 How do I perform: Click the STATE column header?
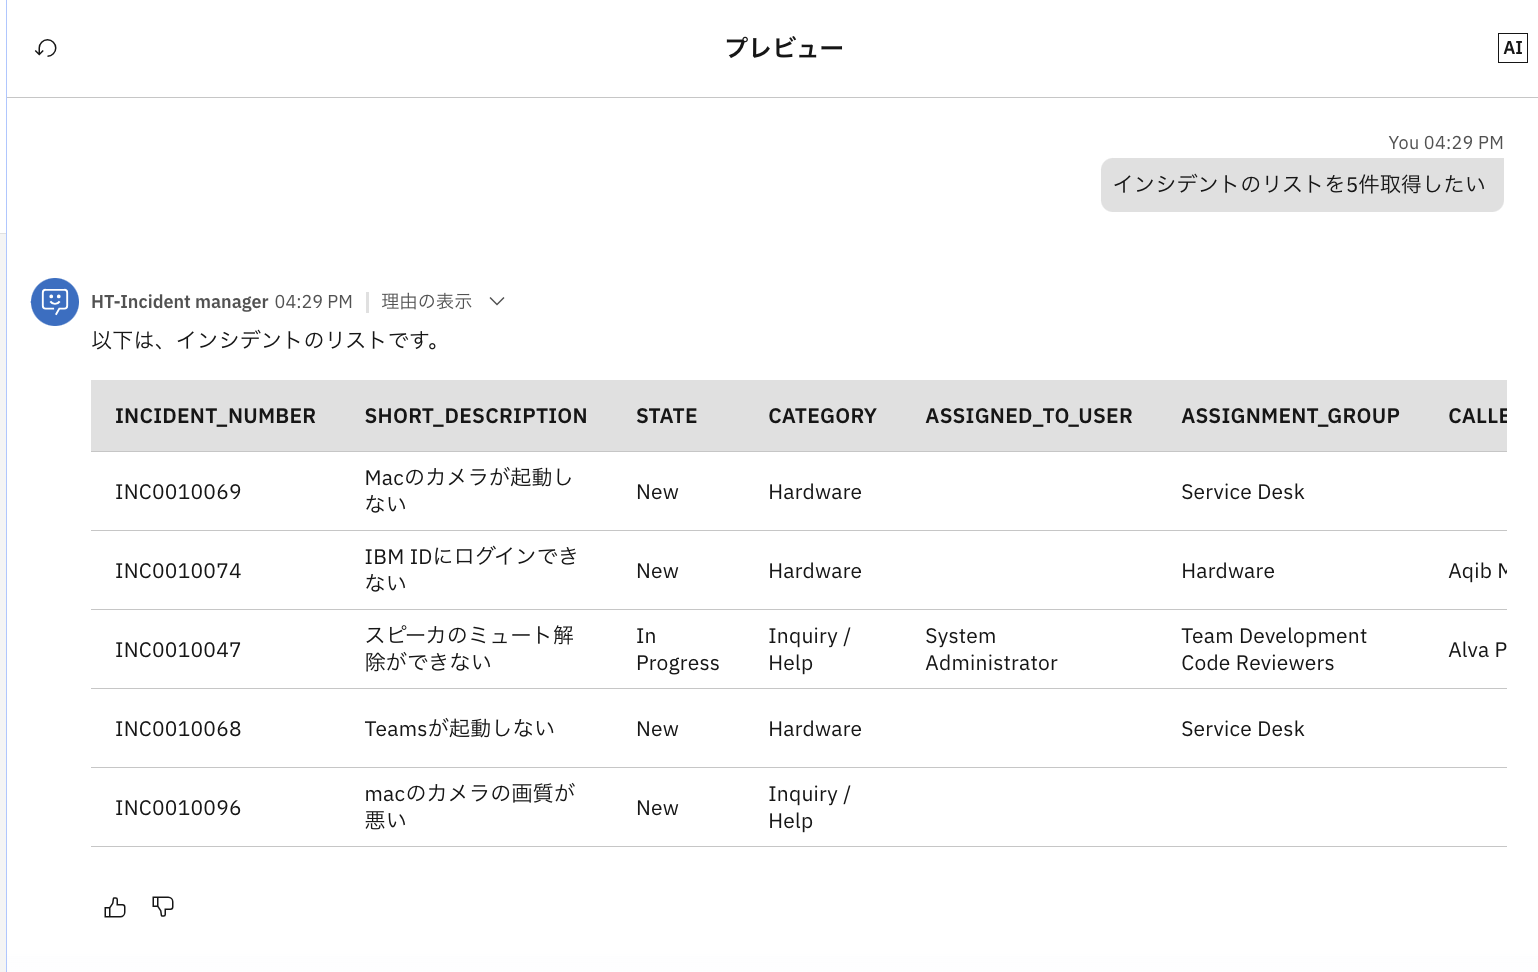pyautogui.click(x=666, y=416)
